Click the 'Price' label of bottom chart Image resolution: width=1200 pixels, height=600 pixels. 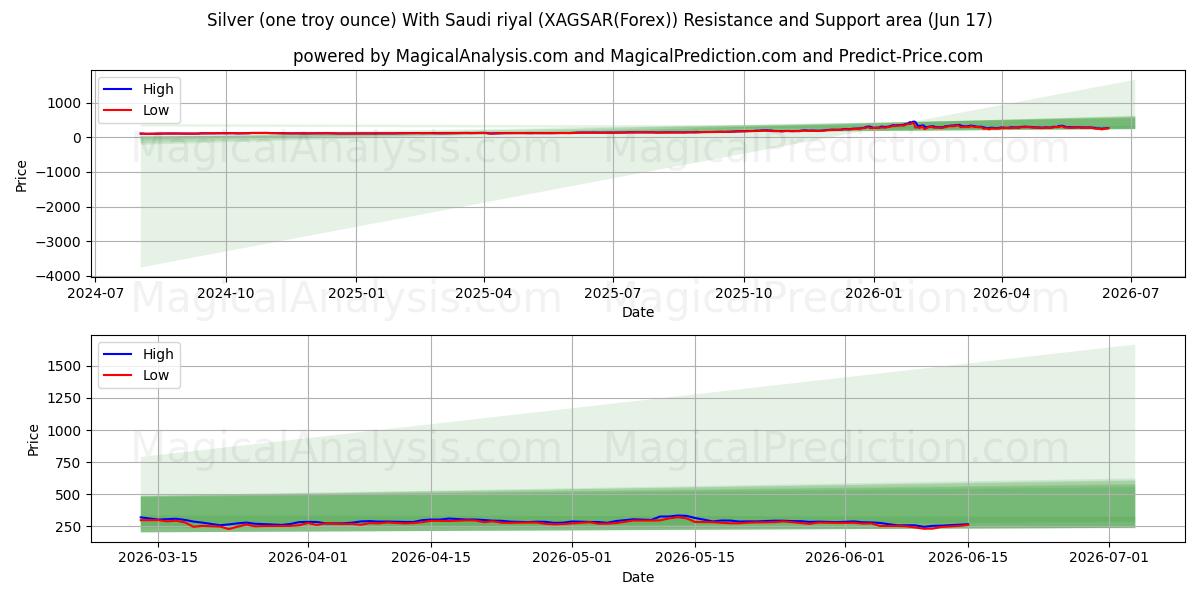34,440
